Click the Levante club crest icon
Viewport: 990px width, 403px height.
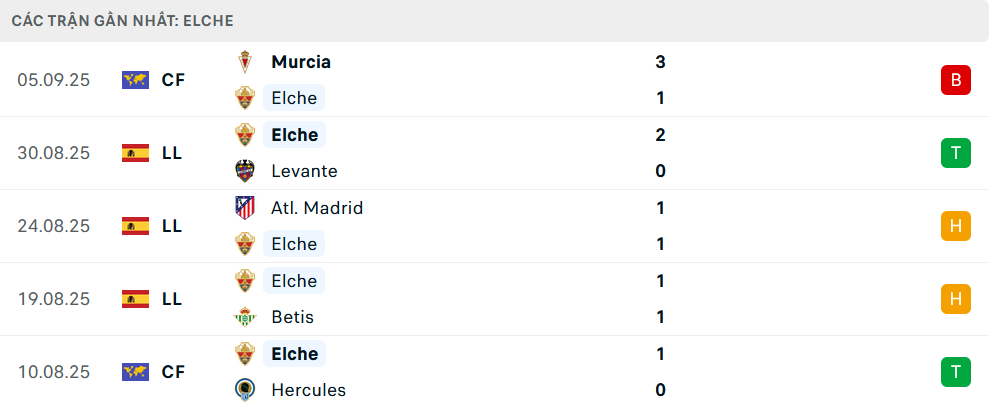click(245, 171)
